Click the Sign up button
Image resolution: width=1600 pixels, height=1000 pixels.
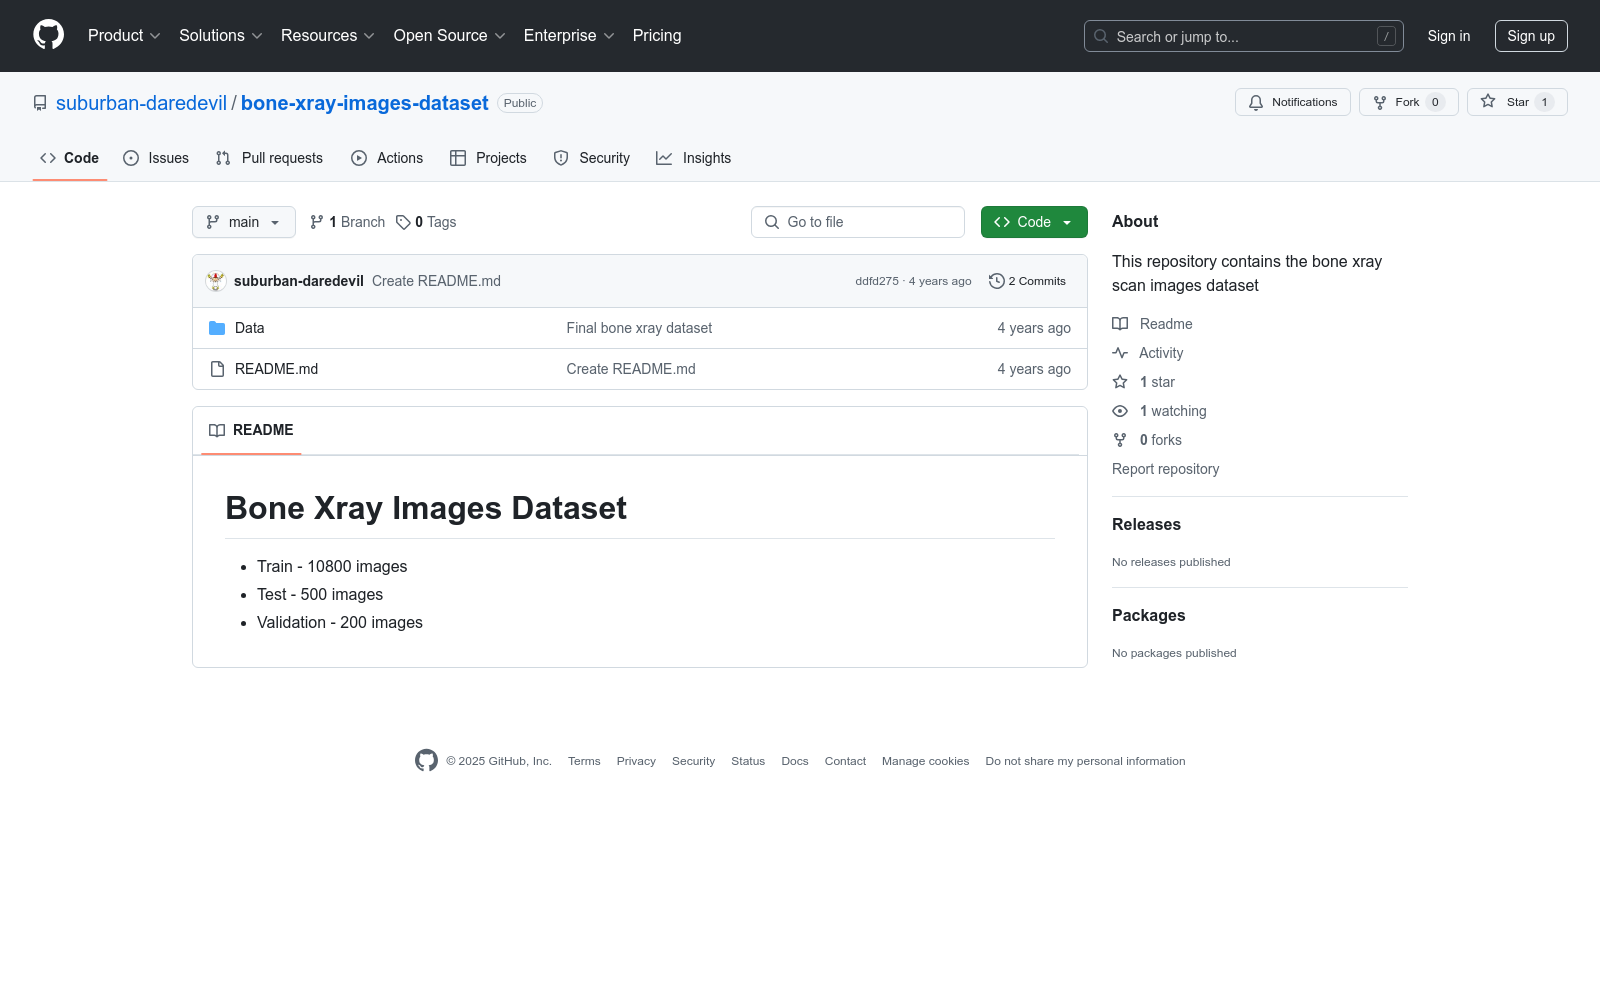pyautogui.click(x=1531, y=36)
